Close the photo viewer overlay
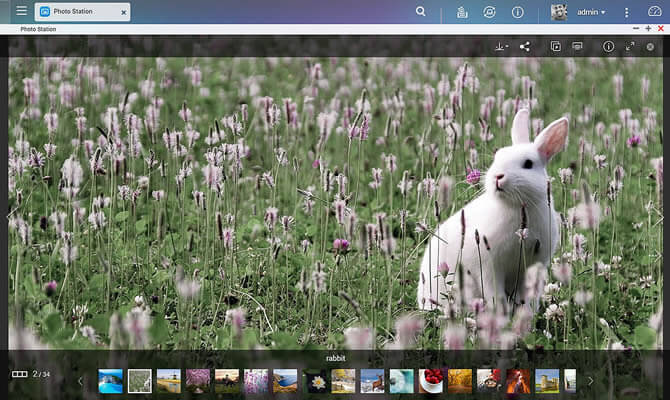The width and height of the screenshot is (670, 400). pyautogui.click(x=650, y=46)
